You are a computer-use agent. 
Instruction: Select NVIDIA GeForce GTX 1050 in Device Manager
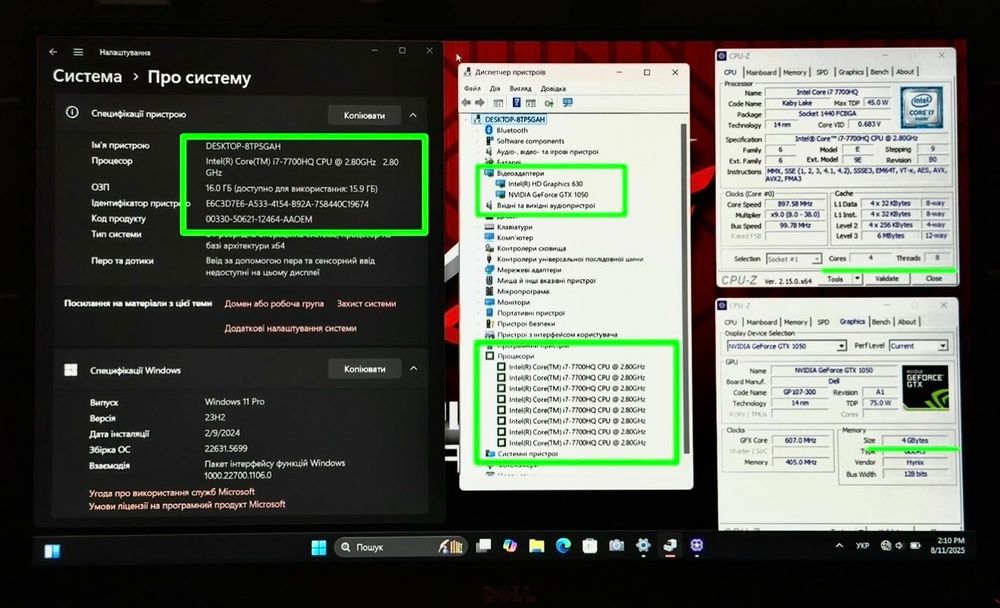click(548, 195)
